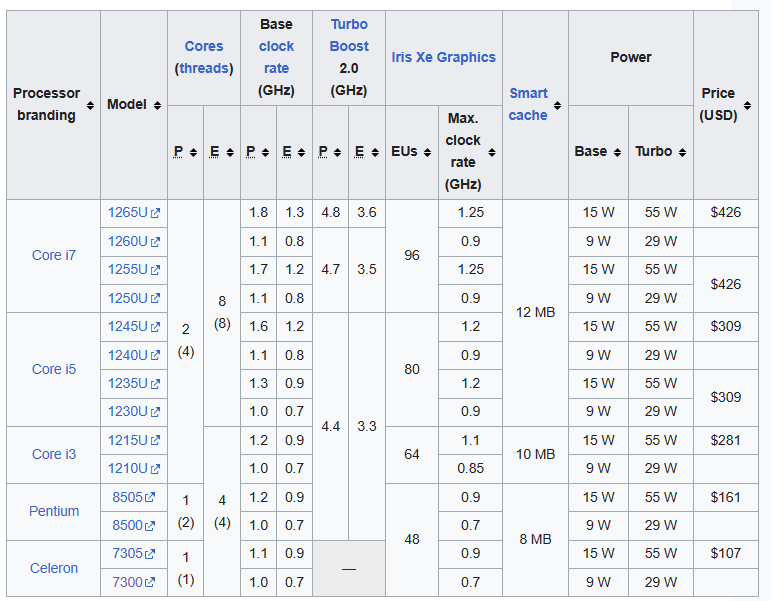Select the $107 price cell

tap(726, 553)
